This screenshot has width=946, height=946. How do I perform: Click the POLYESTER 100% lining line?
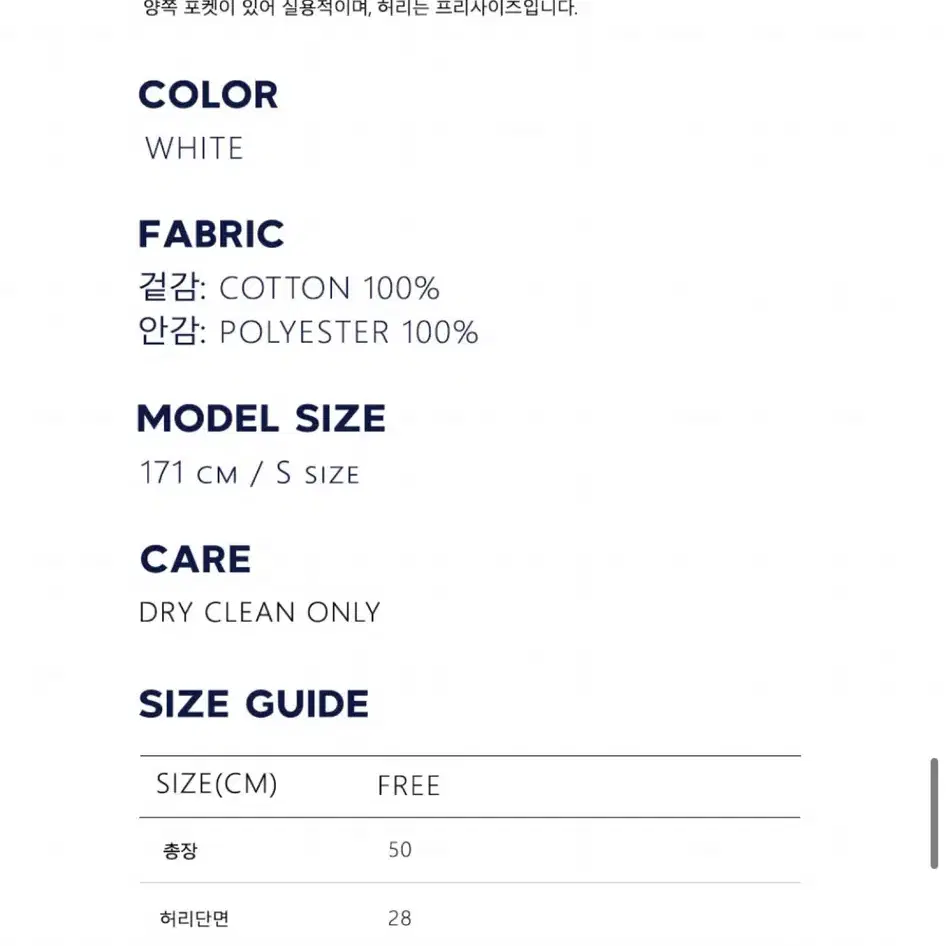click(x=309, y=332)
